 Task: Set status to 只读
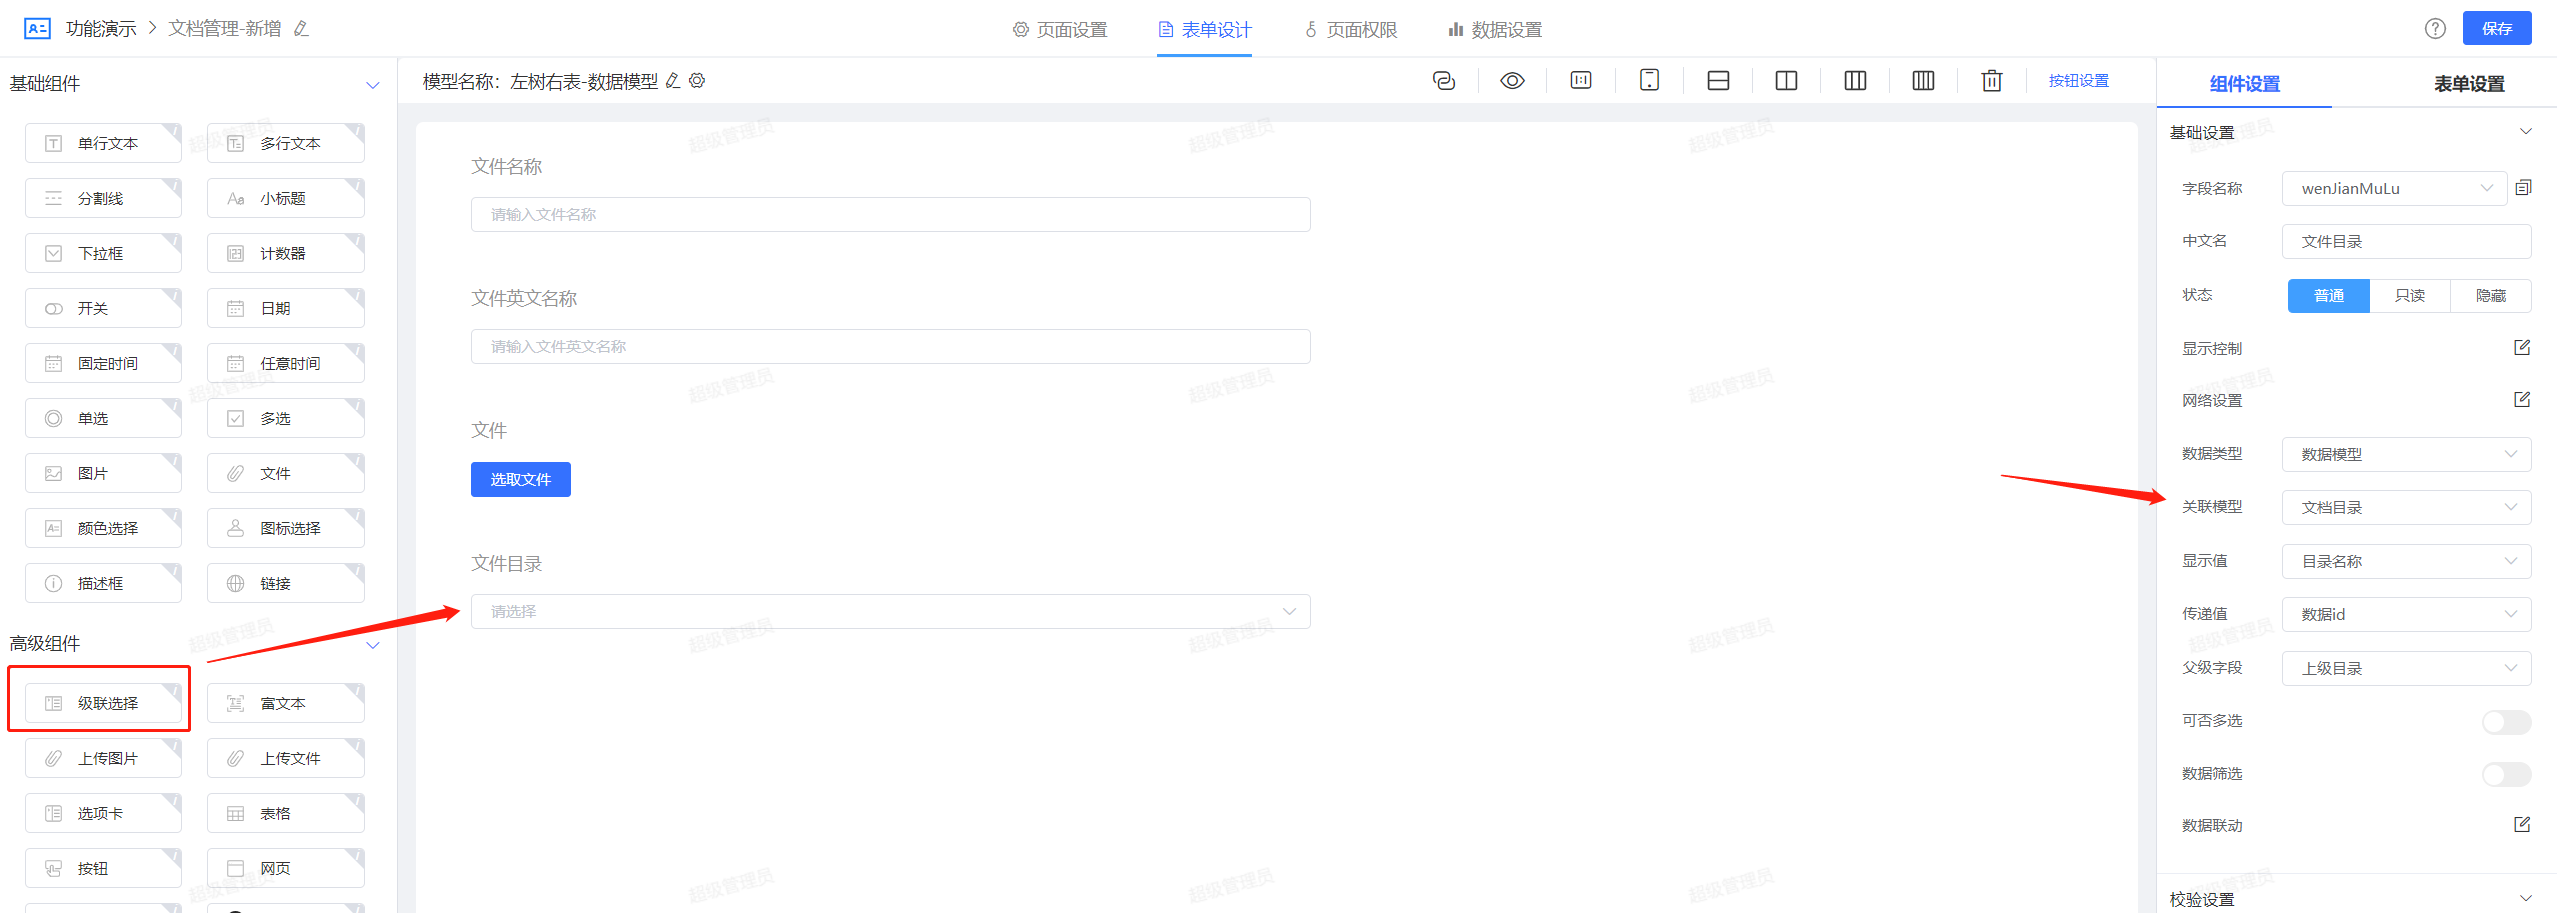point(2410,296)
